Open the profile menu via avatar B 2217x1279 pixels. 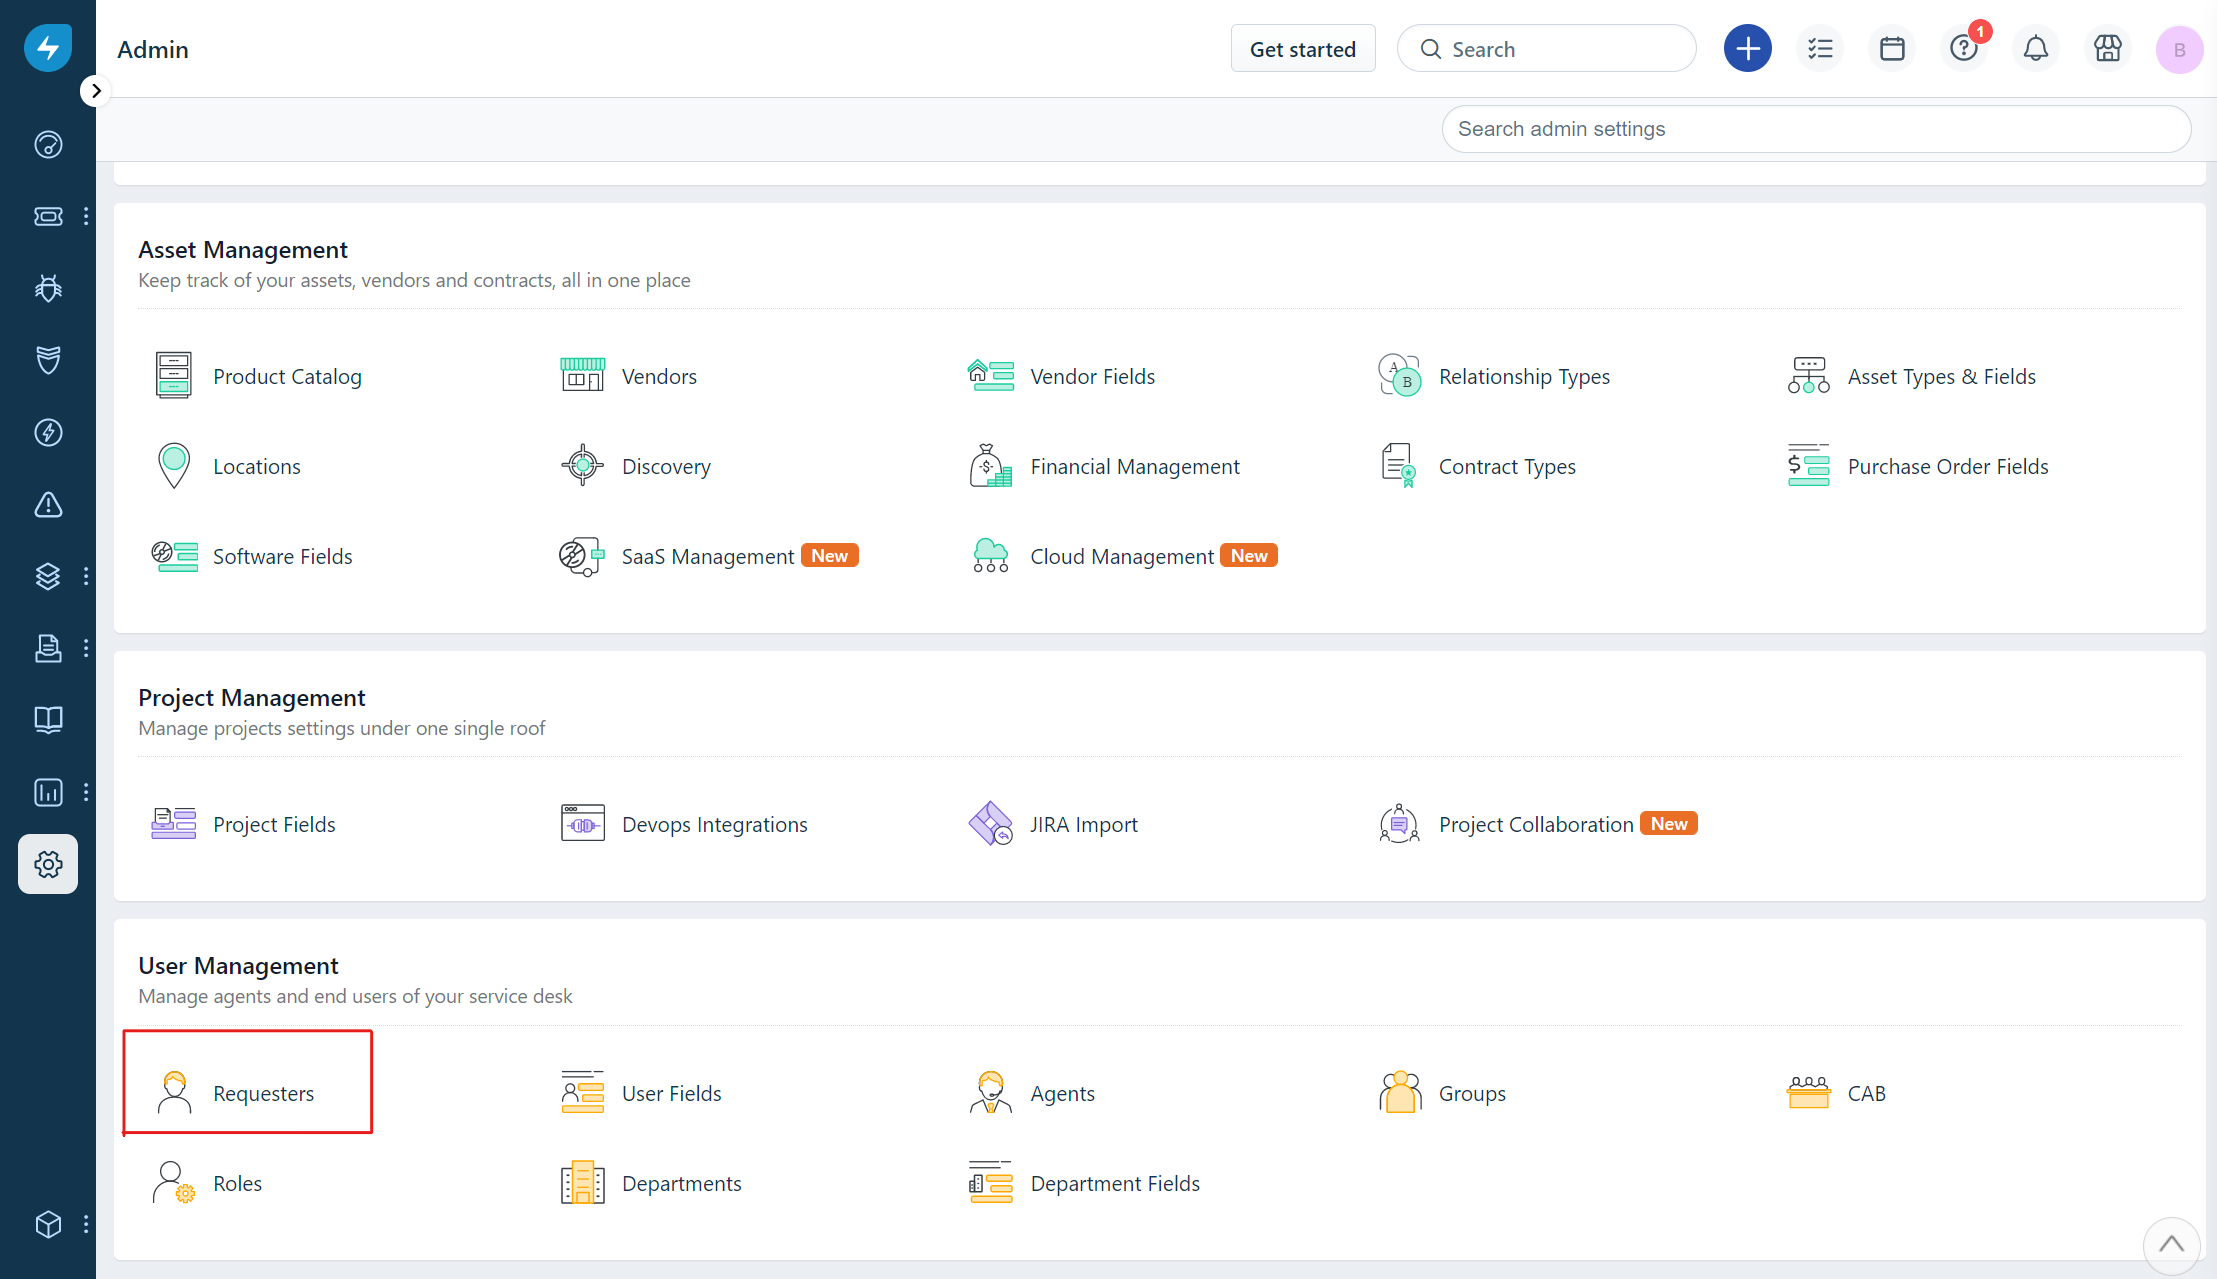pyautogui.click(x=2180, y=48)
